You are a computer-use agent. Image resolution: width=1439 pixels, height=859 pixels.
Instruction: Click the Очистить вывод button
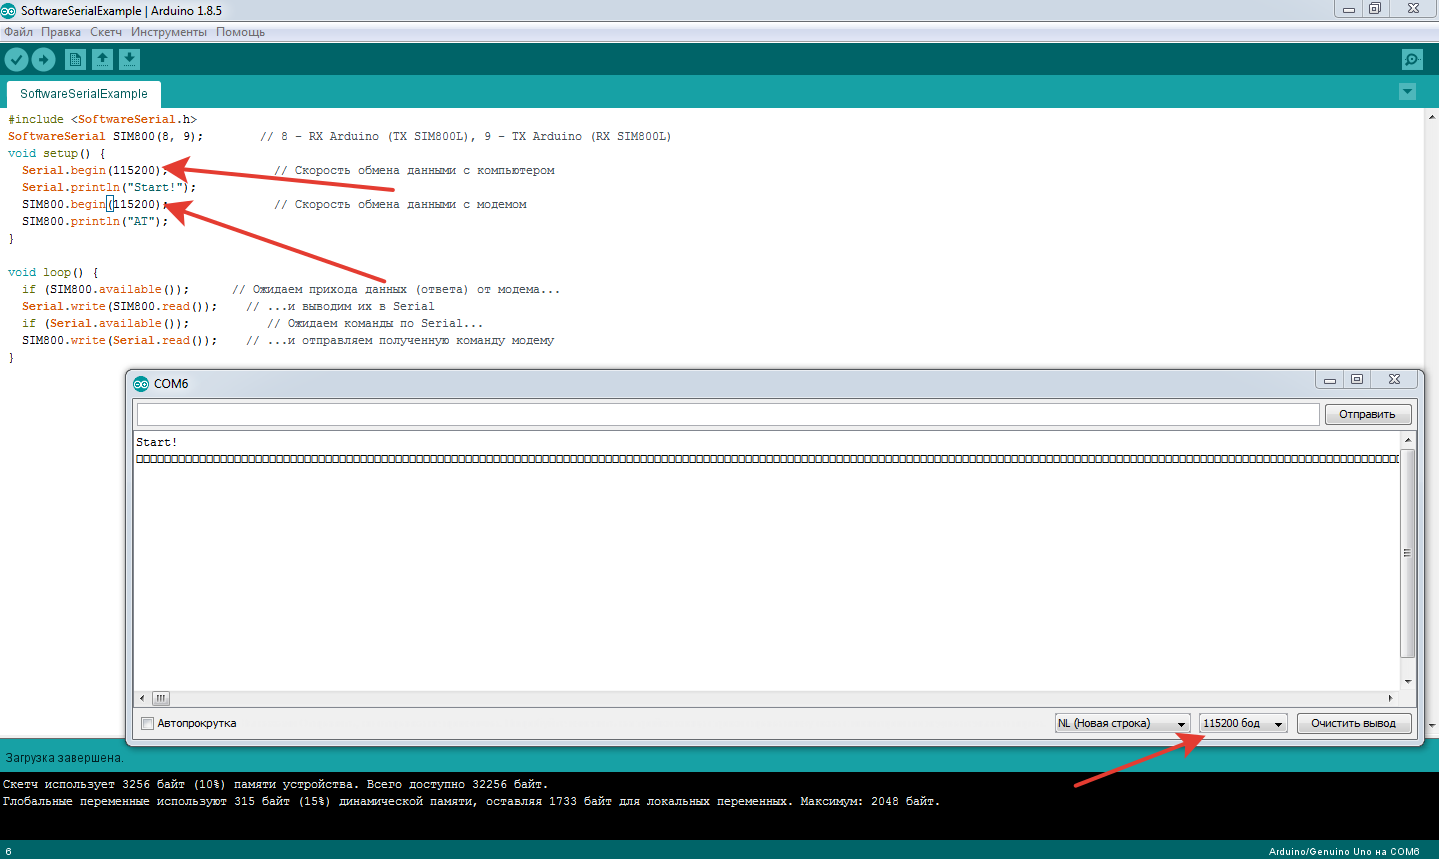[1353, 723]
